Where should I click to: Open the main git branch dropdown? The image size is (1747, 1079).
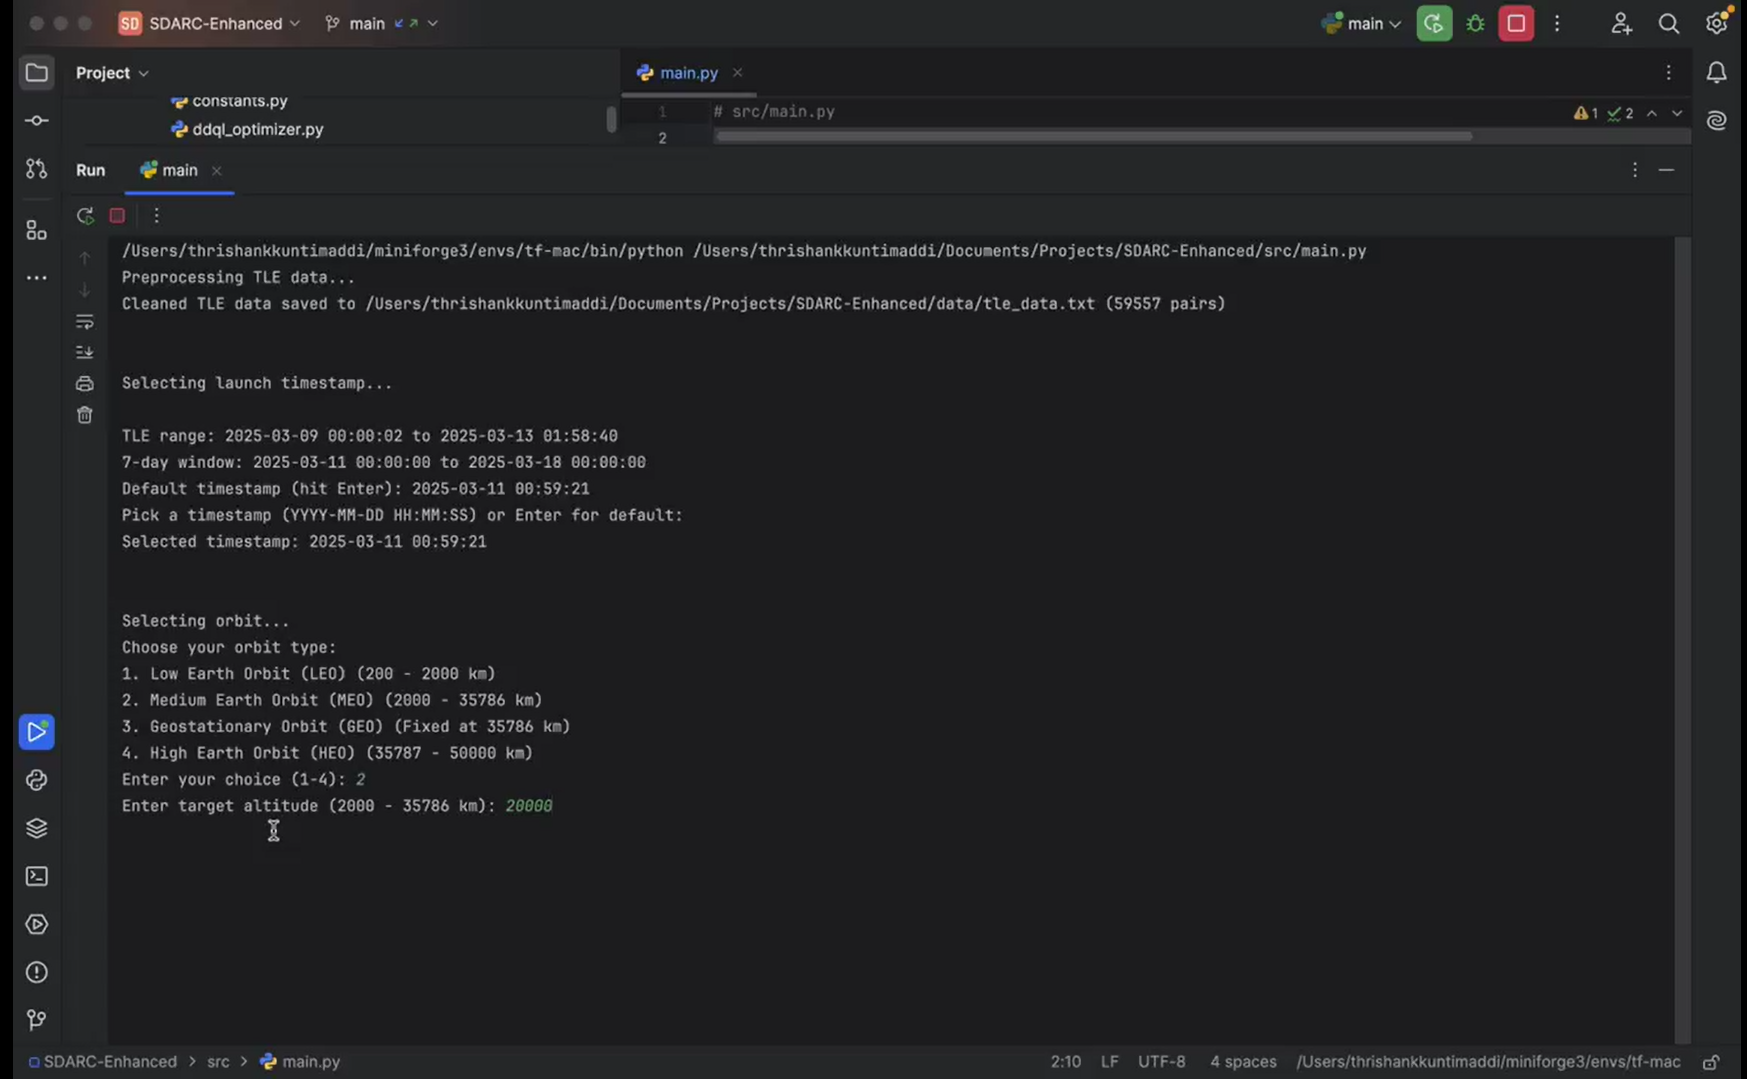[382, 23]
